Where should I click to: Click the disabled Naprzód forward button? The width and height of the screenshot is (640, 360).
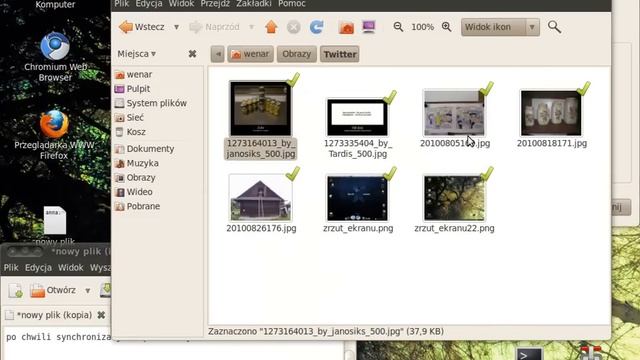coord(214,27)
